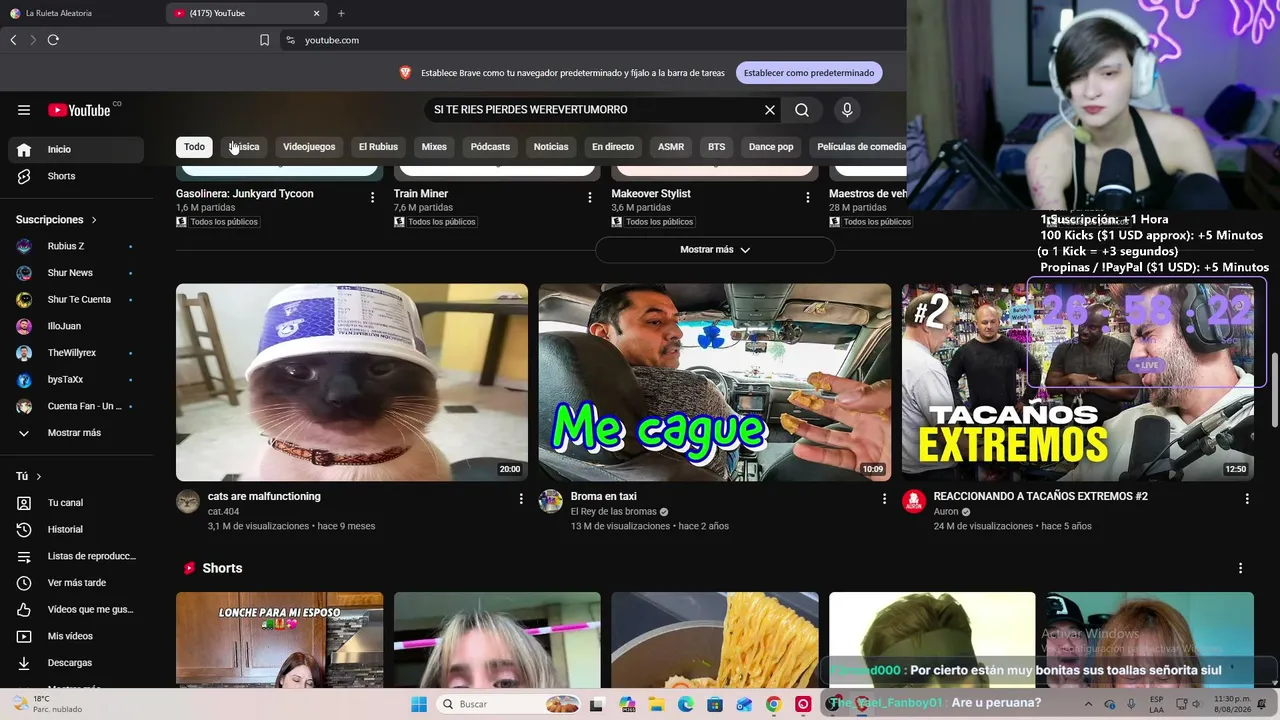Open Descargas in the sidebar
The width and height of the screenshot is (1280, 720).
tap(76, 663)
